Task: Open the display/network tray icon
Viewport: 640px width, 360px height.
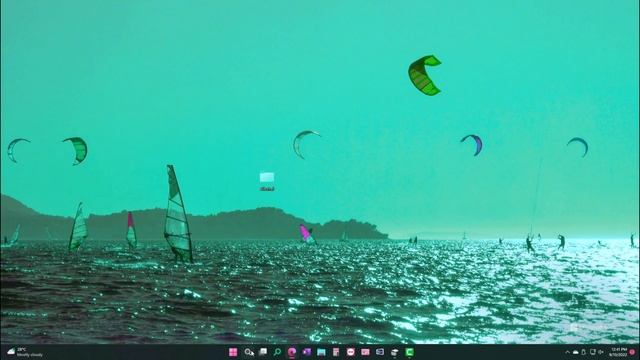Action: point(593,352)
